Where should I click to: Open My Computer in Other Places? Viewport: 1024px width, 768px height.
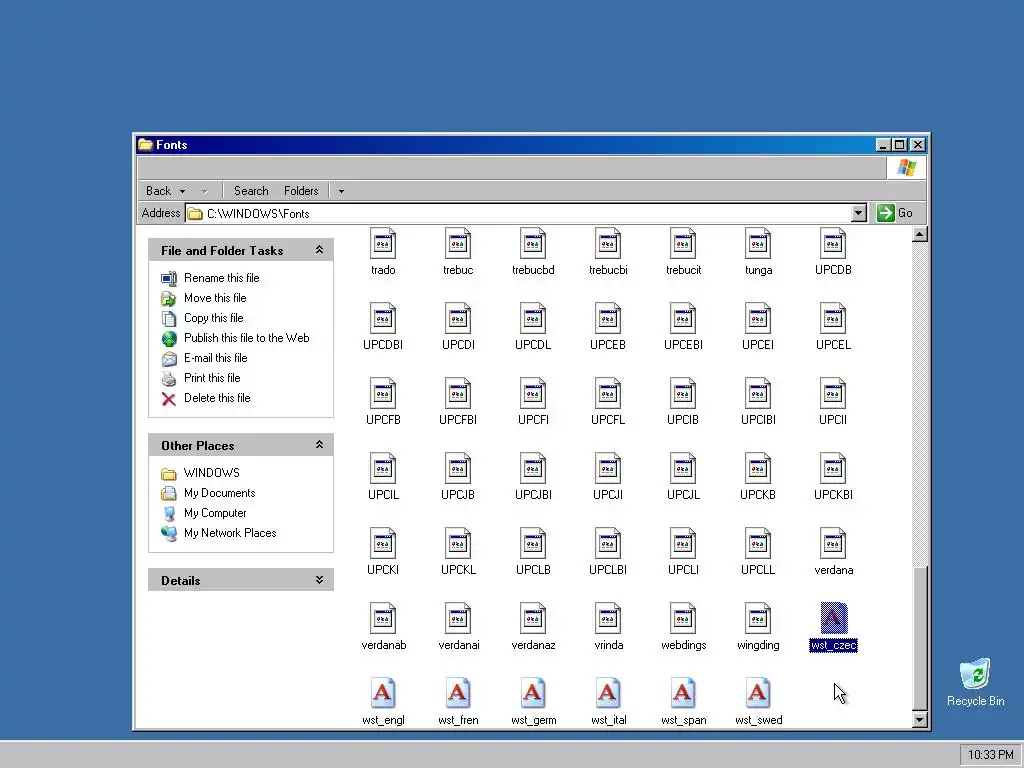[x=215, y=513]
